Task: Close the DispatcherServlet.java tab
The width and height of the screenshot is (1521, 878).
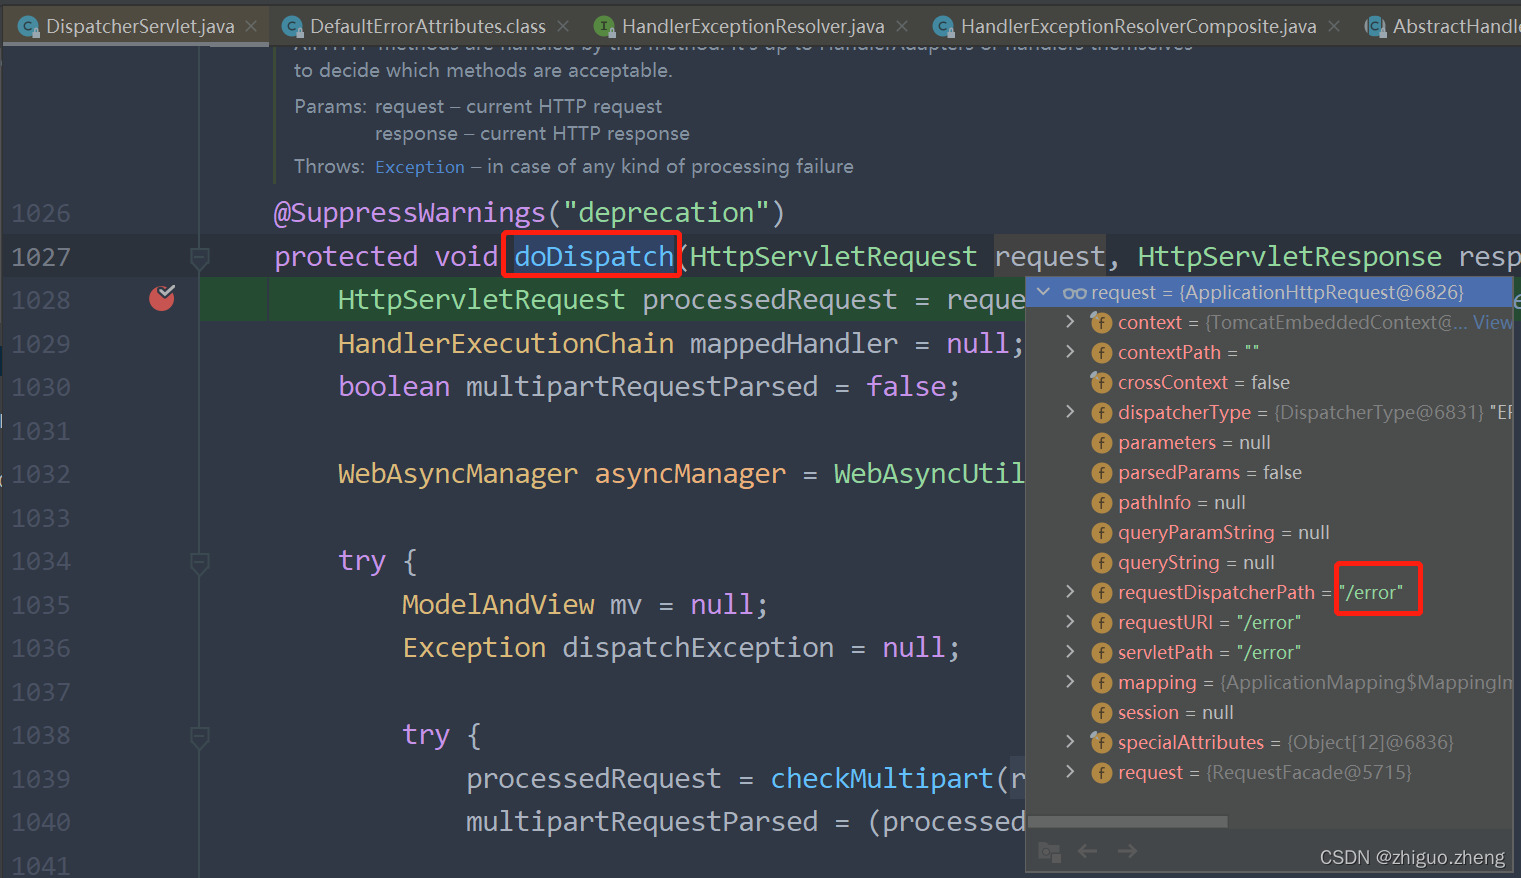Action: [251, 26]
